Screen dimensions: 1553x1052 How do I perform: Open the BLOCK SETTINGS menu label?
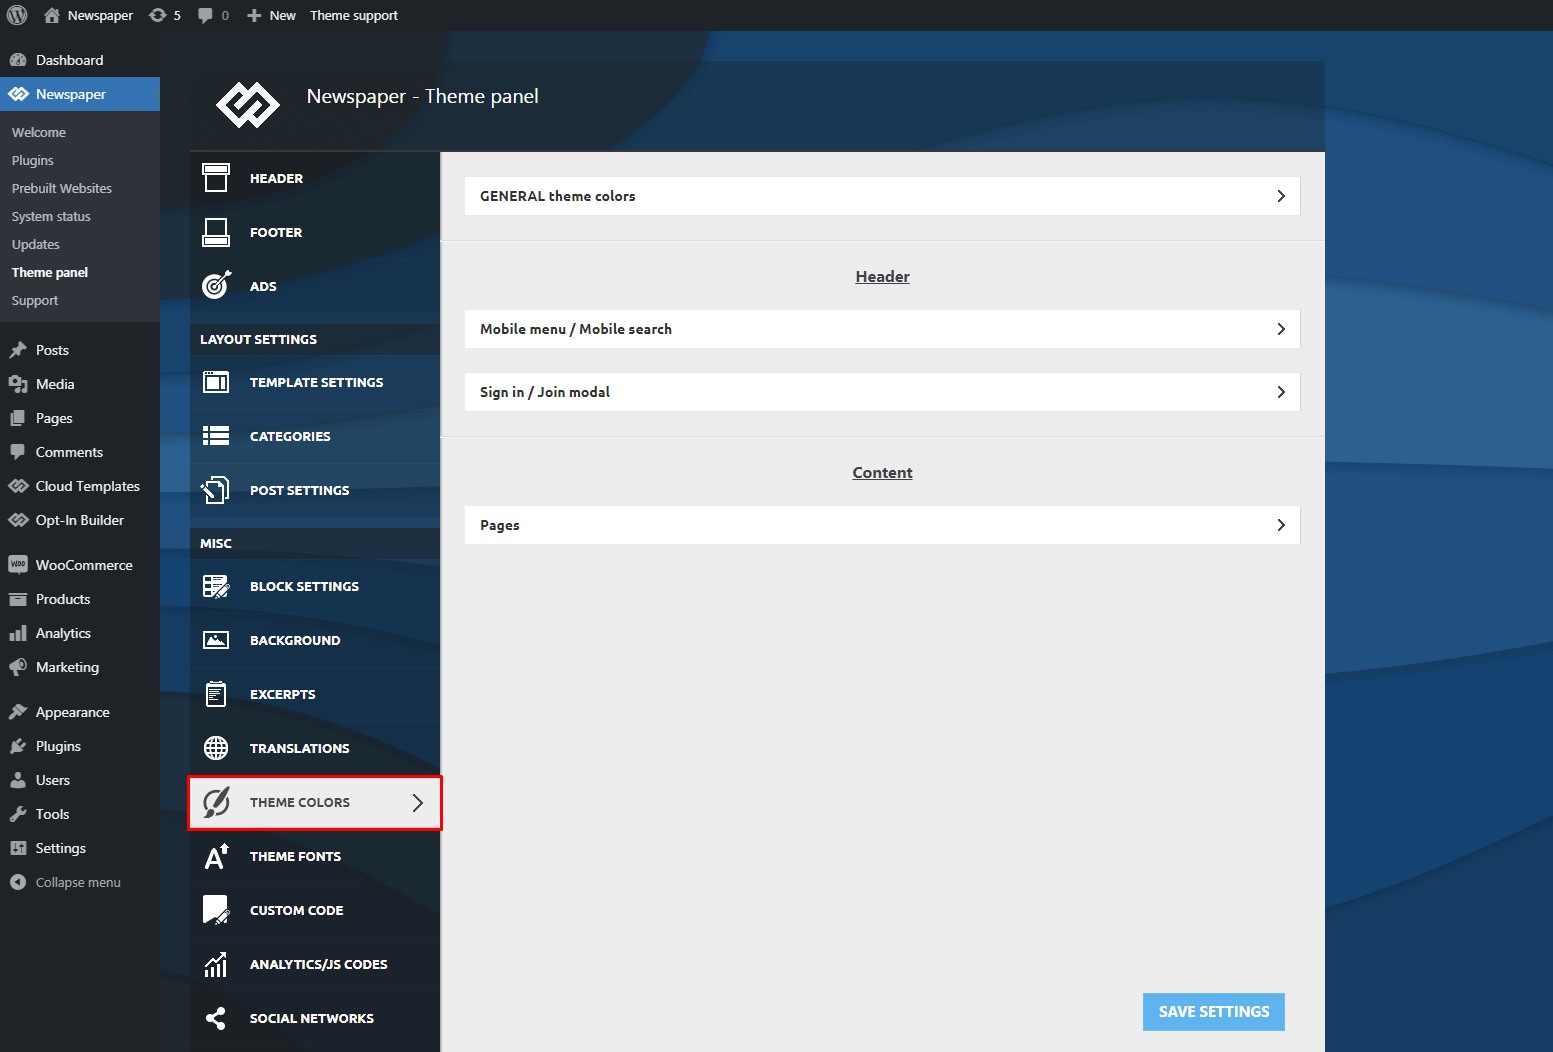point(304,586)
